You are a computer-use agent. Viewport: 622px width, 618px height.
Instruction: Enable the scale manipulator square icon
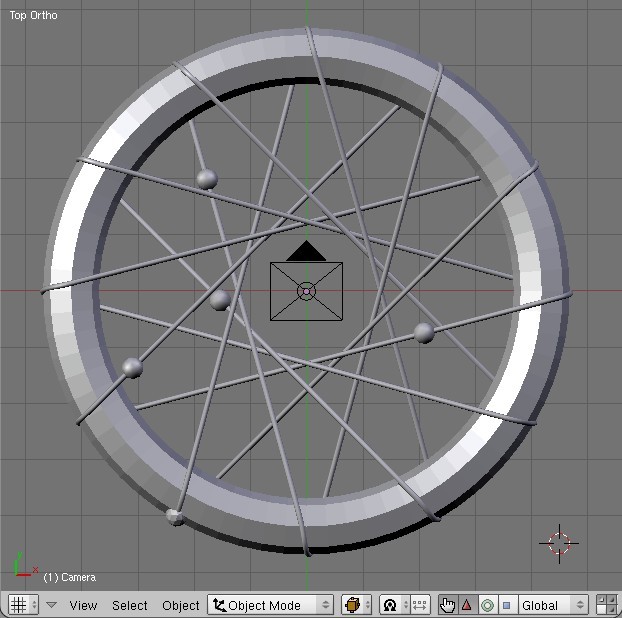[507, 605]
